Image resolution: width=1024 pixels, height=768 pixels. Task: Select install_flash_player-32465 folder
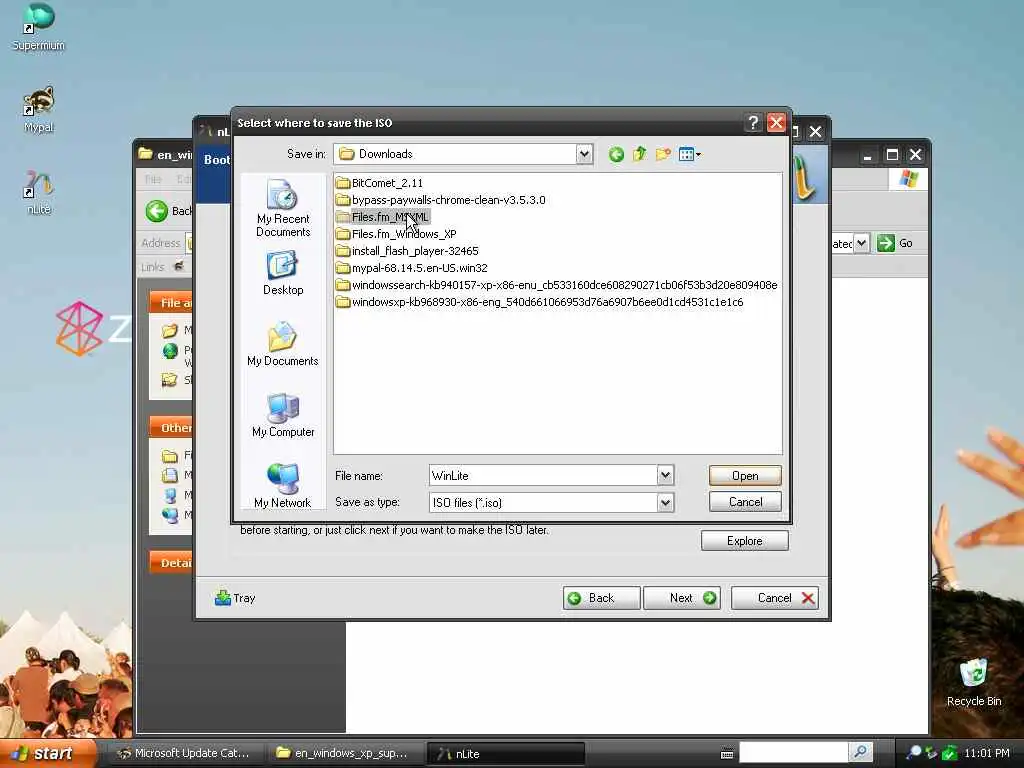[408, 251]
